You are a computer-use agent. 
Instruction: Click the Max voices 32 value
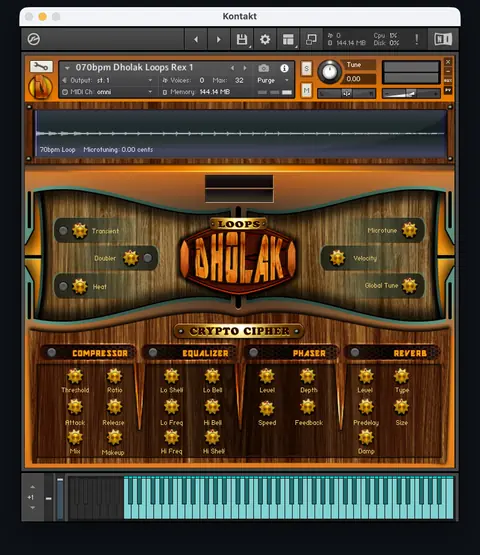(239, 80)
